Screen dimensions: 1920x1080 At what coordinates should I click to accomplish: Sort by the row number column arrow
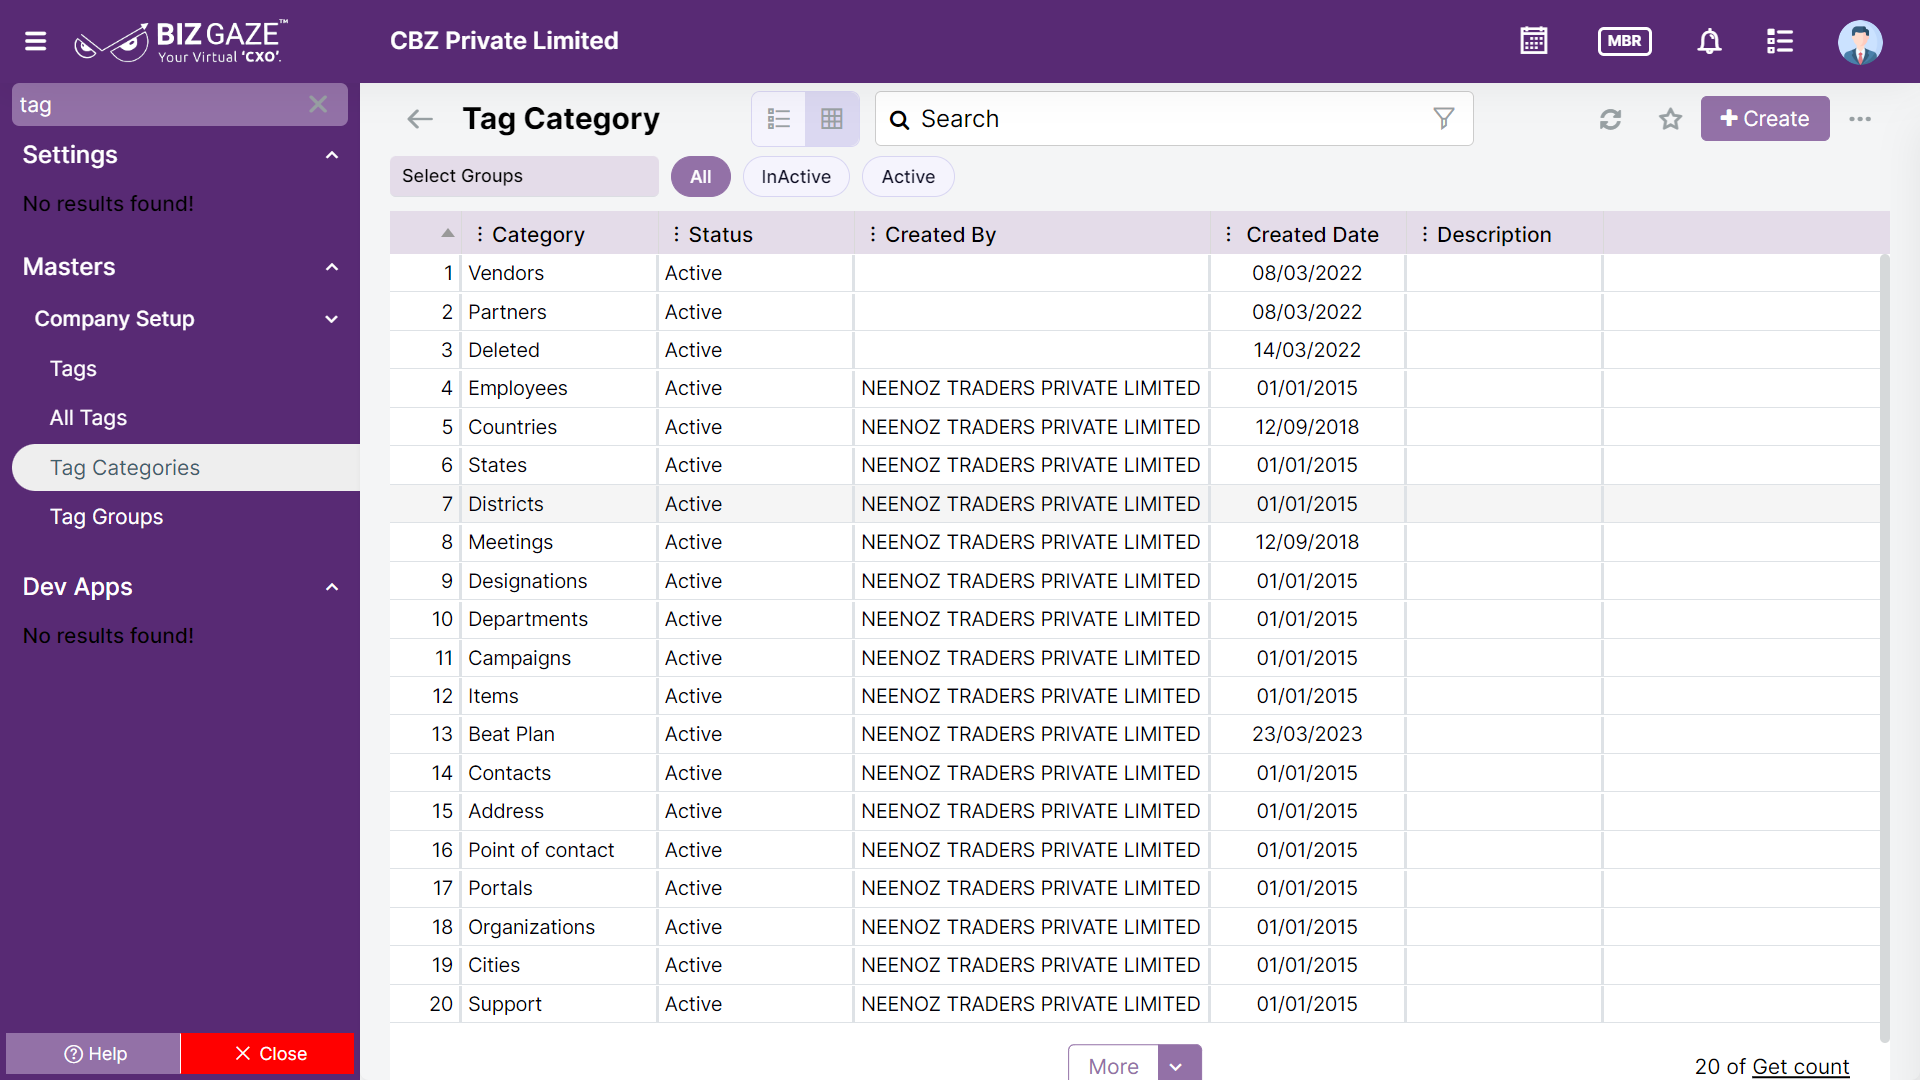coord(448,233)
